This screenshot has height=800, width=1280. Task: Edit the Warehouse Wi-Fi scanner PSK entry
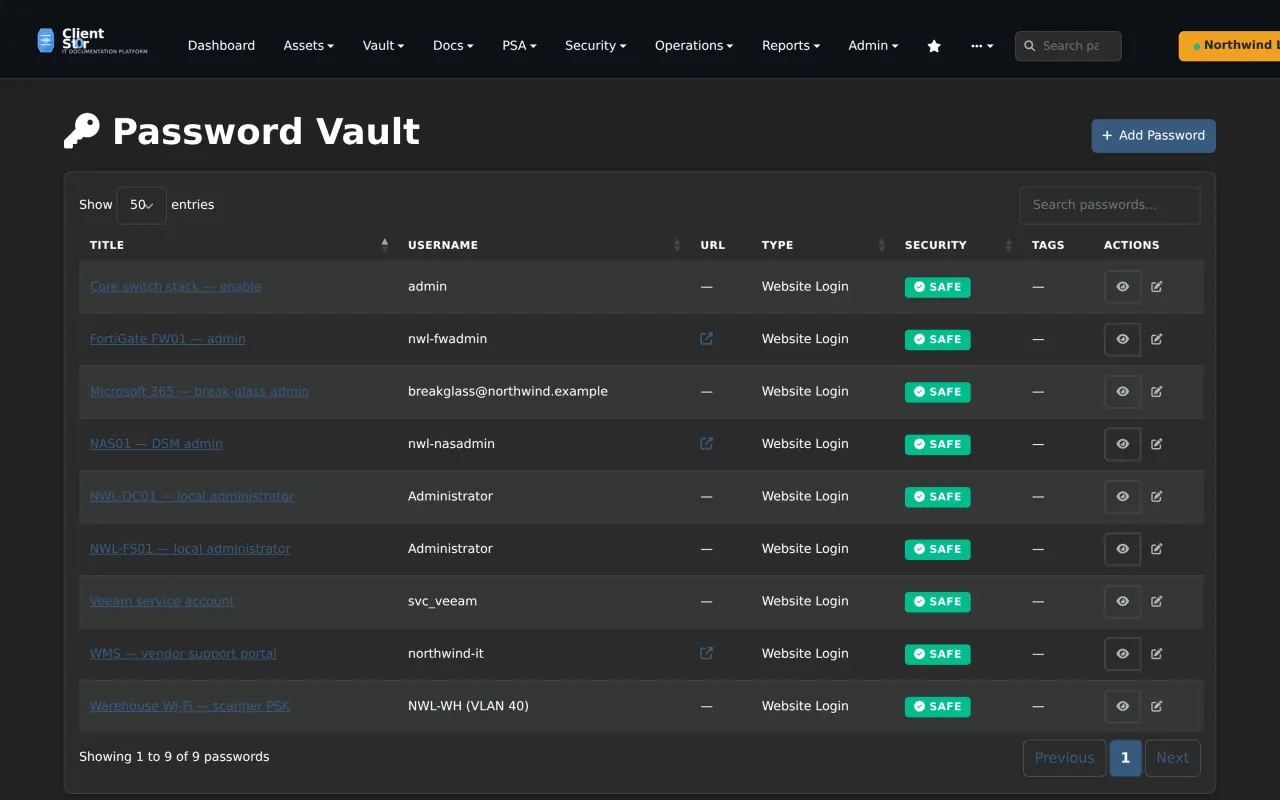tap(1157, 707)
